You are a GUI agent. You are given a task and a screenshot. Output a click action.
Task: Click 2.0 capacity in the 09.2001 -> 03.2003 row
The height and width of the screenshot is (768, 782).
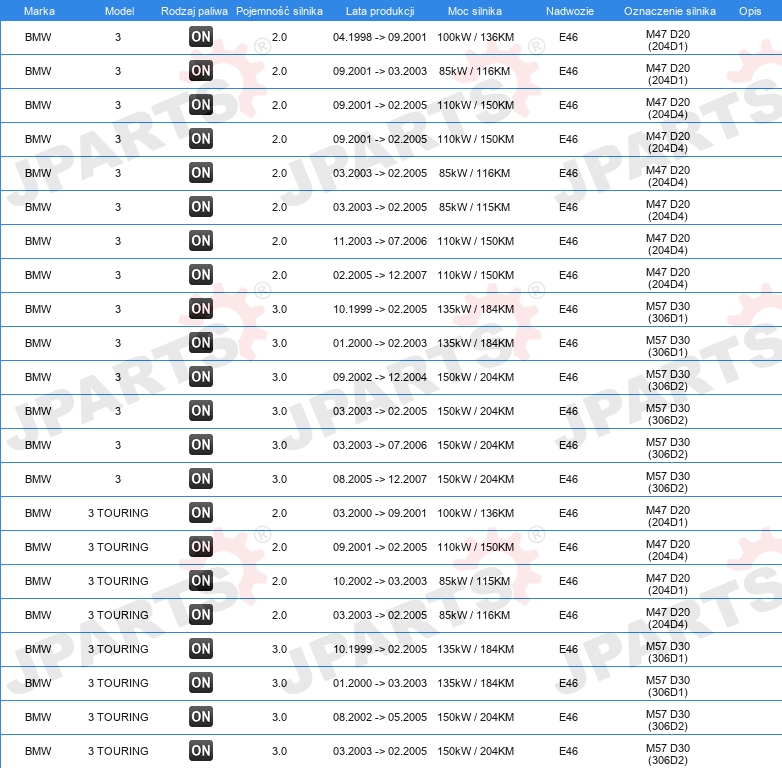[x=279, y=71]
